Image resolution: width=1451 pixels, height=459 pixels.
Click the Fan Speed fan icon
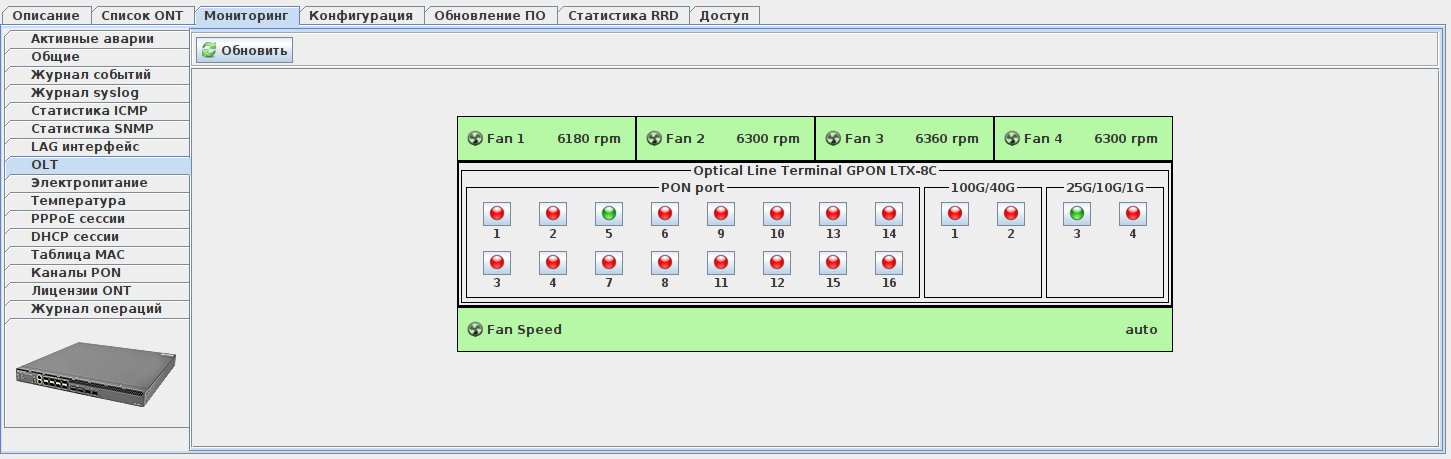click(475, 330)
